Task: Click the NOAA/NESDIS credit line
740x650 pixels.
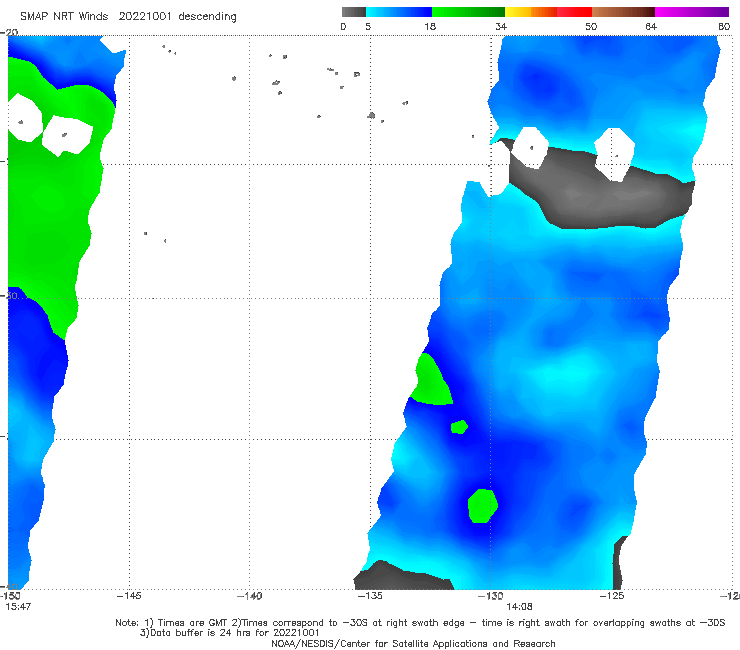Action: click(413, 643)
